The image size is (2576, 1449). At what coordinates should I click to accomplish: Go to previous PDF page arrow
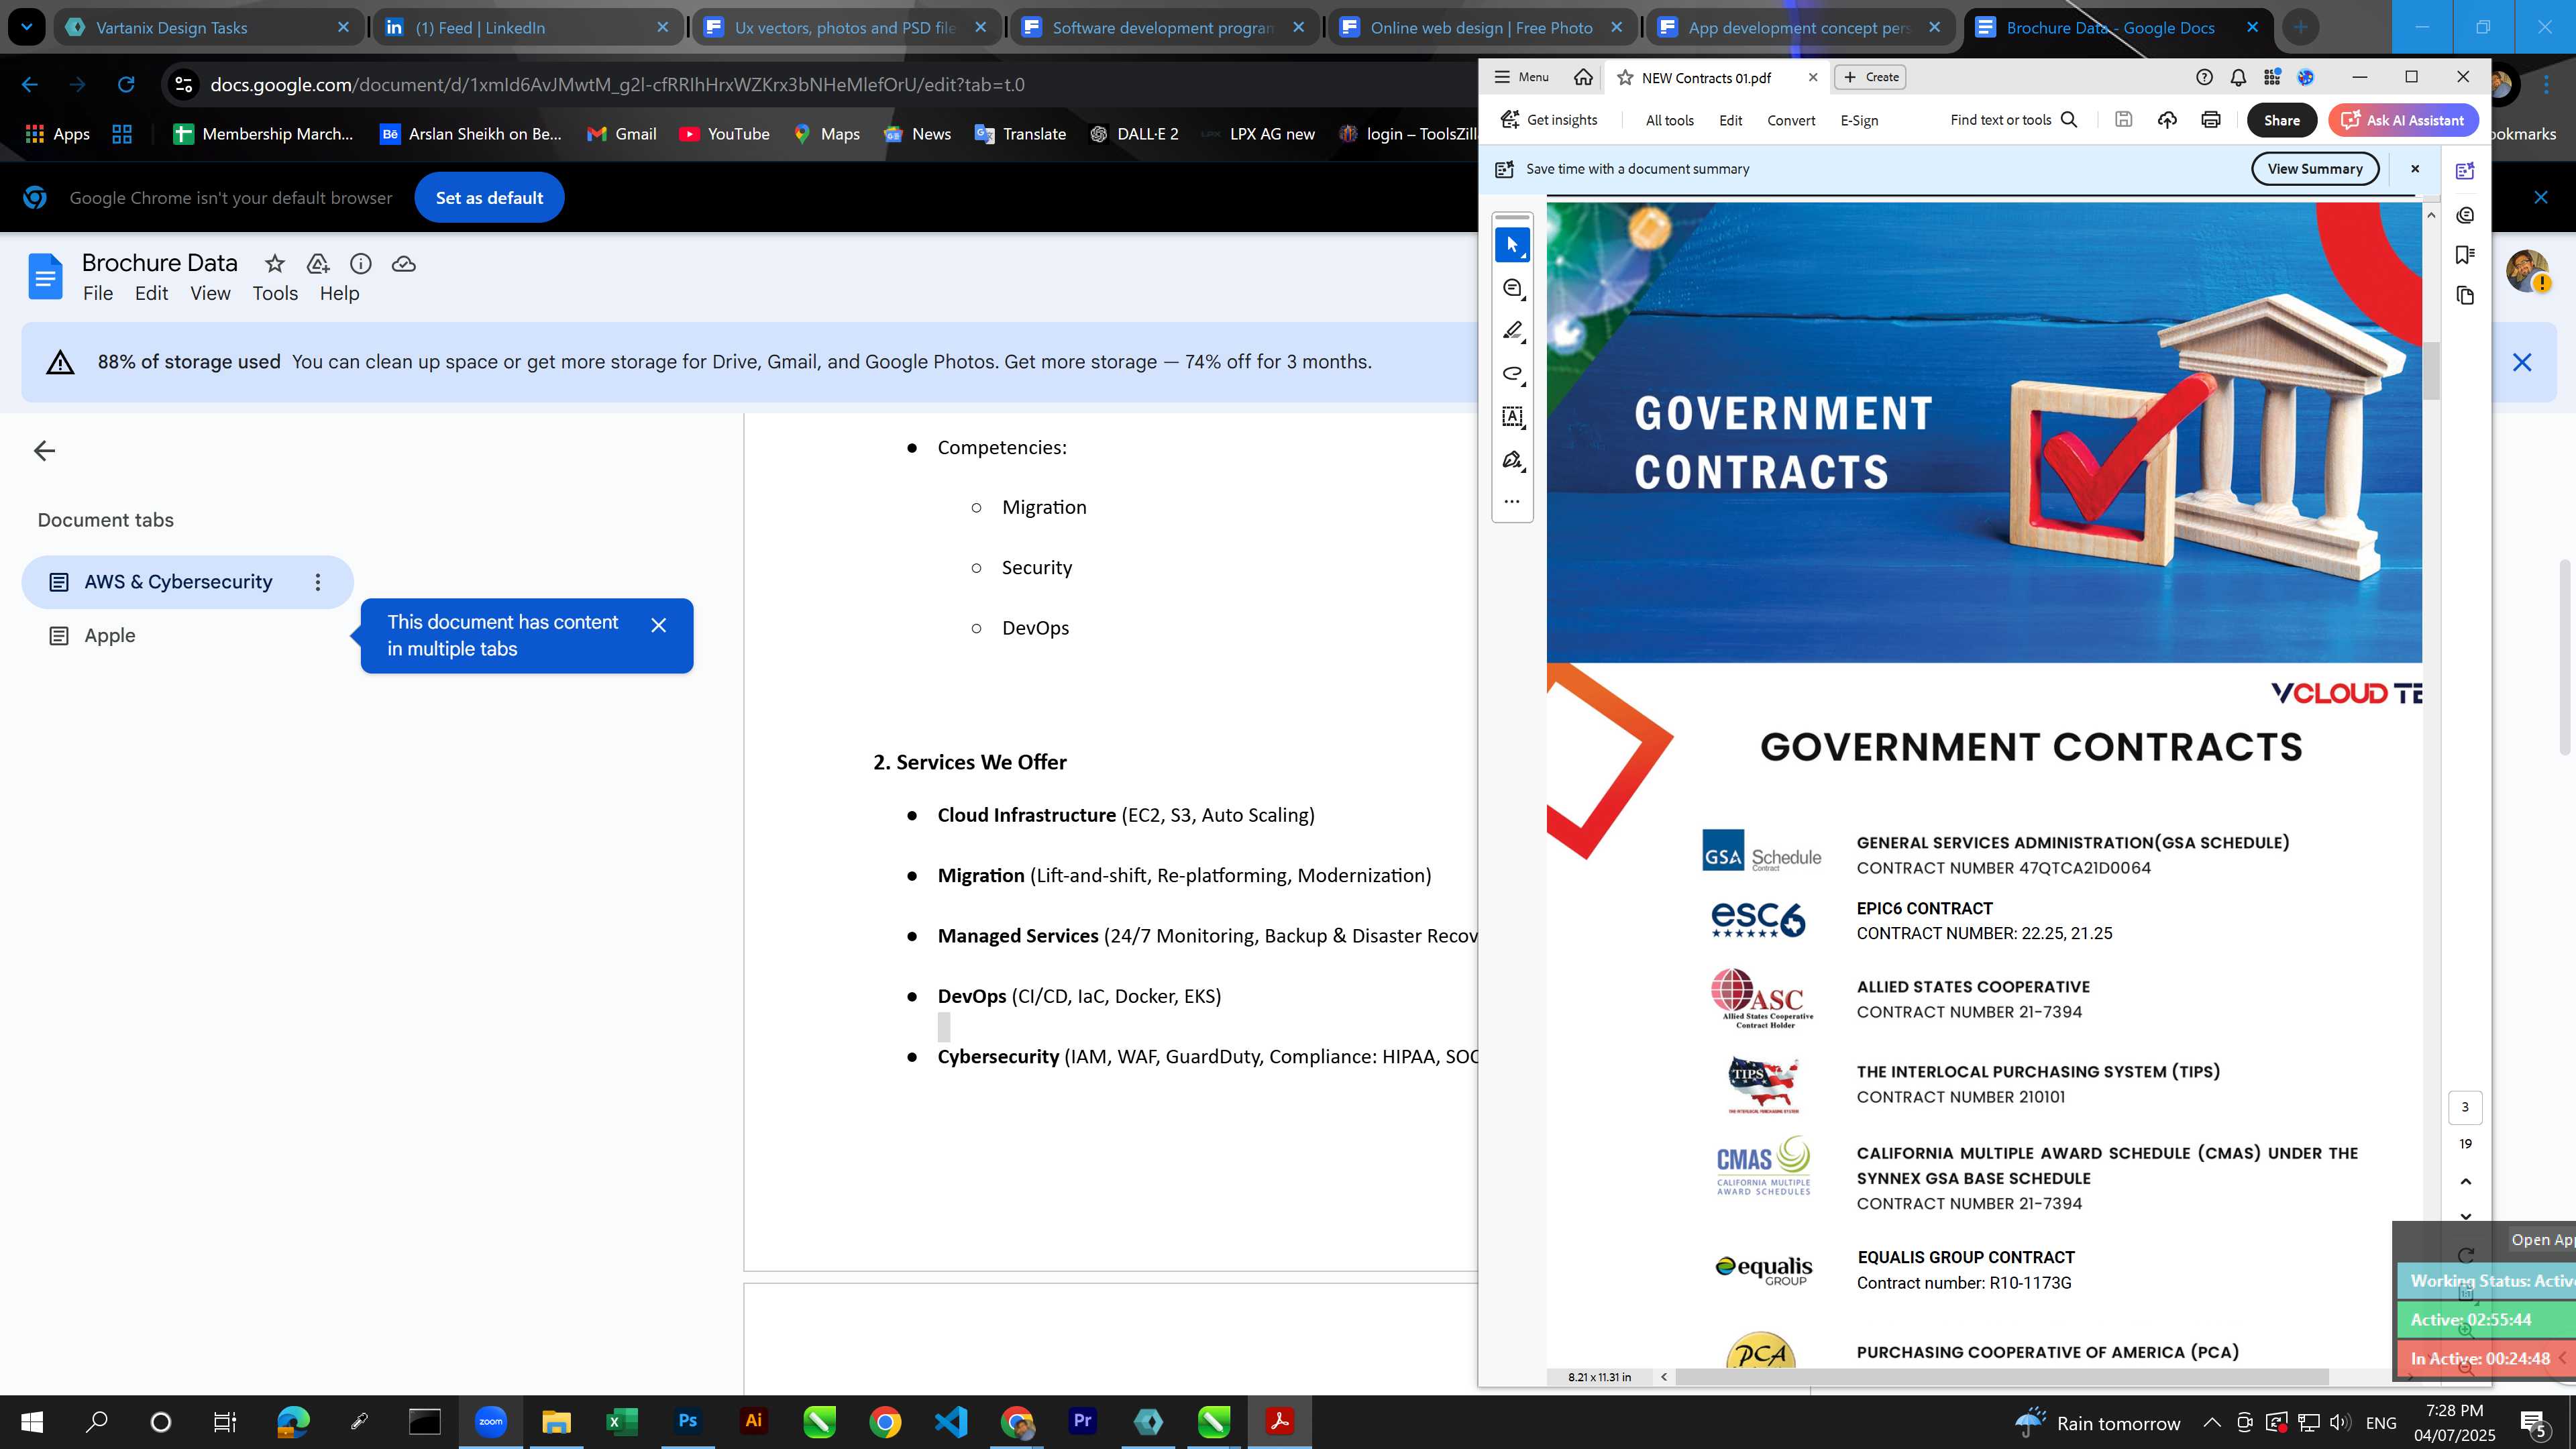(x=2465, y=1182)
